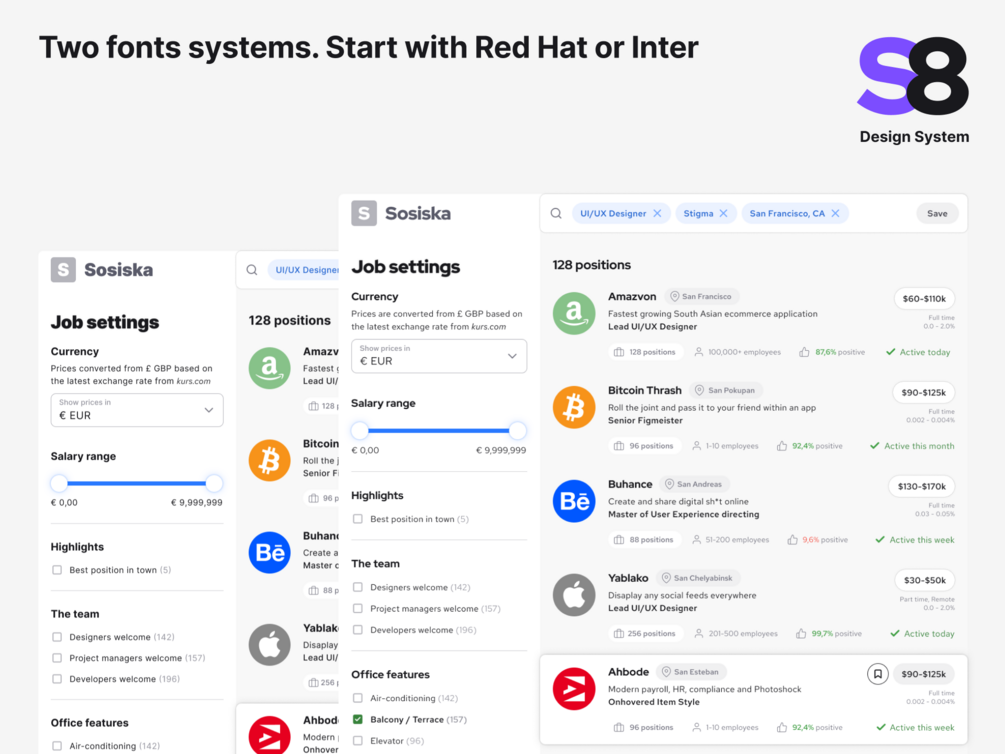Click Amazvon logo in right job list
This screenshot has width=1005, height=754.
[574, 313]
